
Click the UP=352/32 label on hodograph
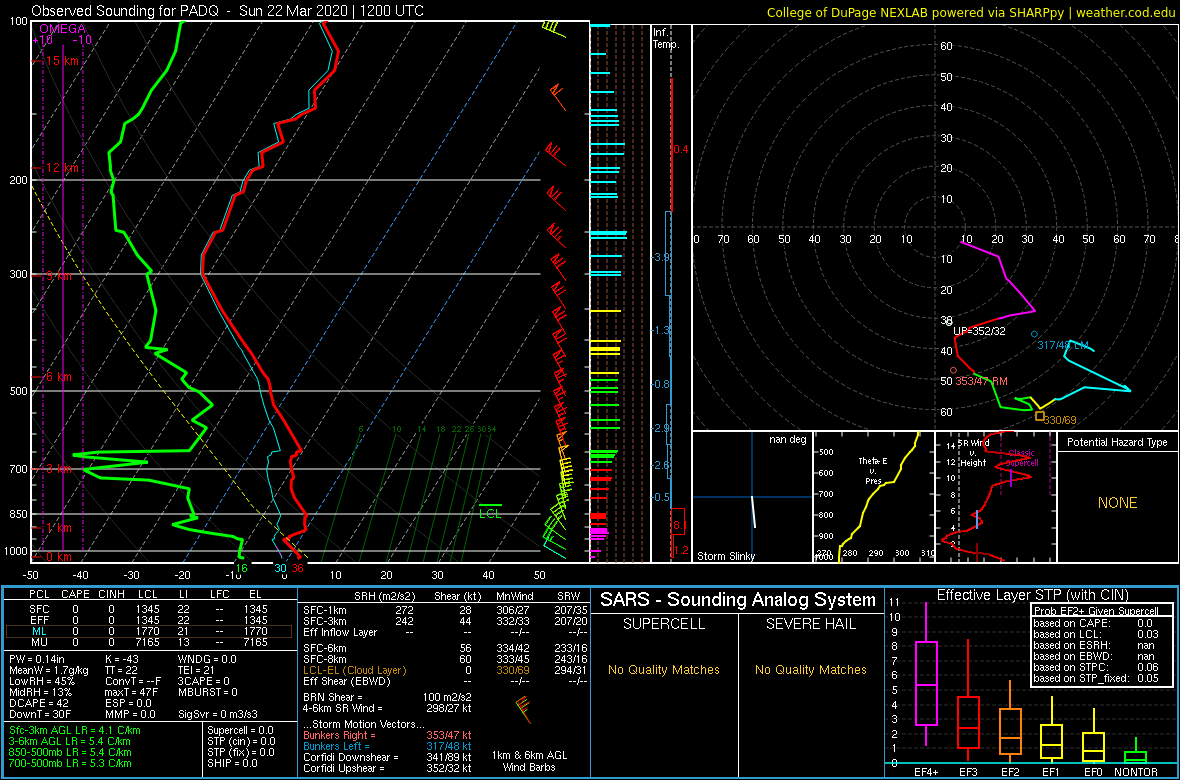(979, 331)
